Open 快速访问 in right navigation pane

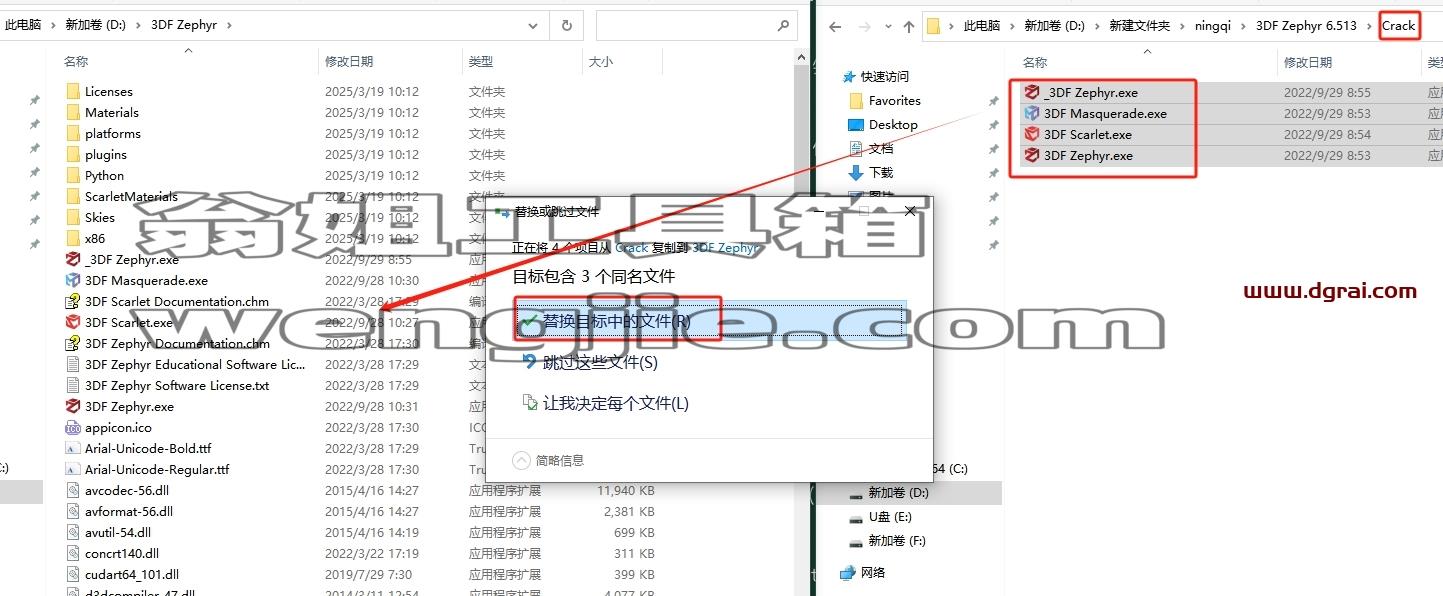[884, 76]
